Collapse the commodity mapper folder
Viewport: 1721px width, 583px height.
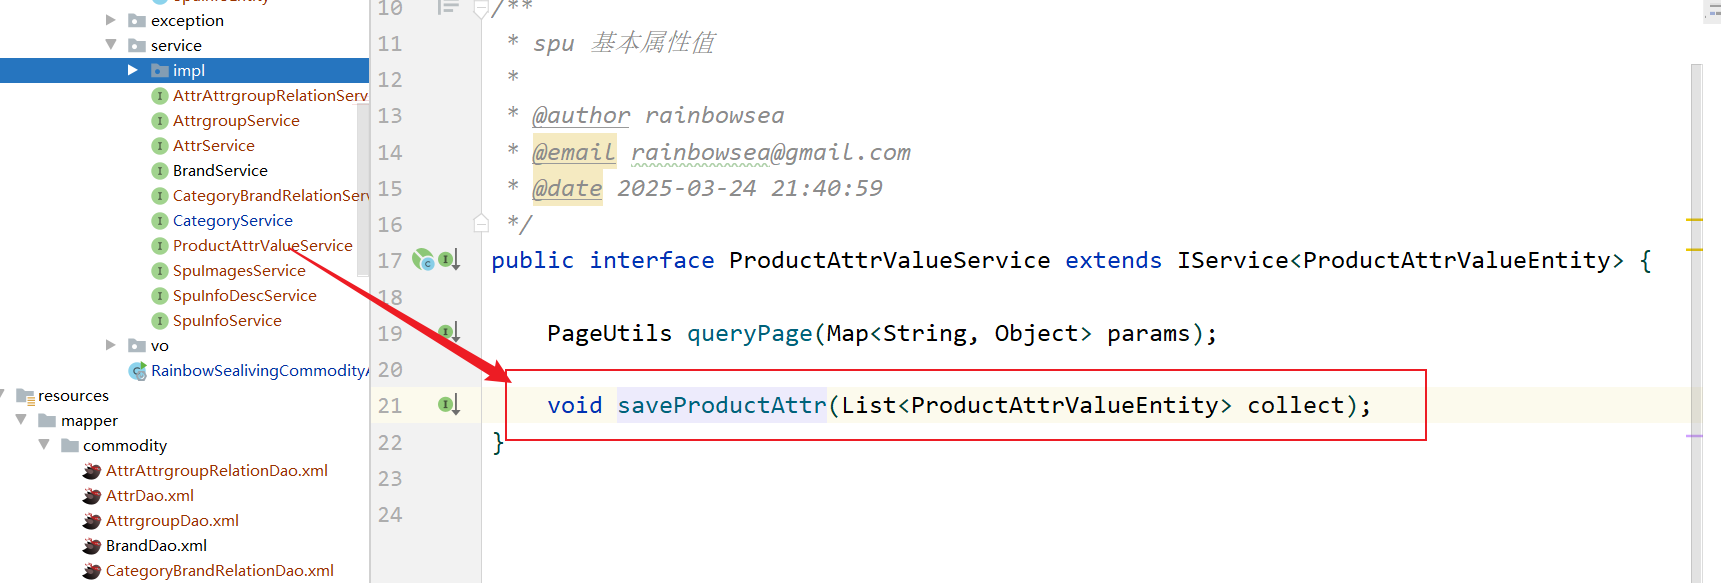click(x=43, y=445)
